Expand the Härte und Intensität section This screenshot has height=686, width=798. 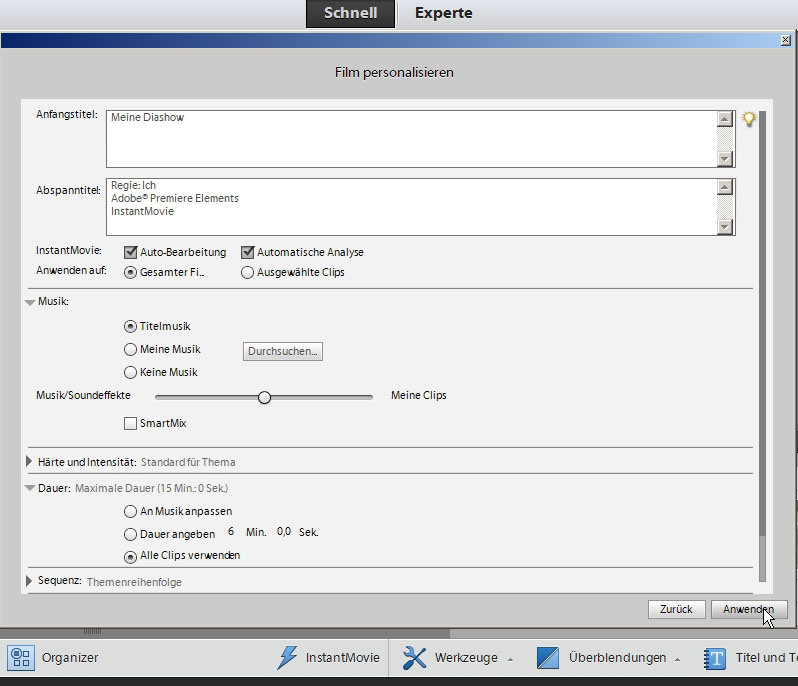pos(29,462)
